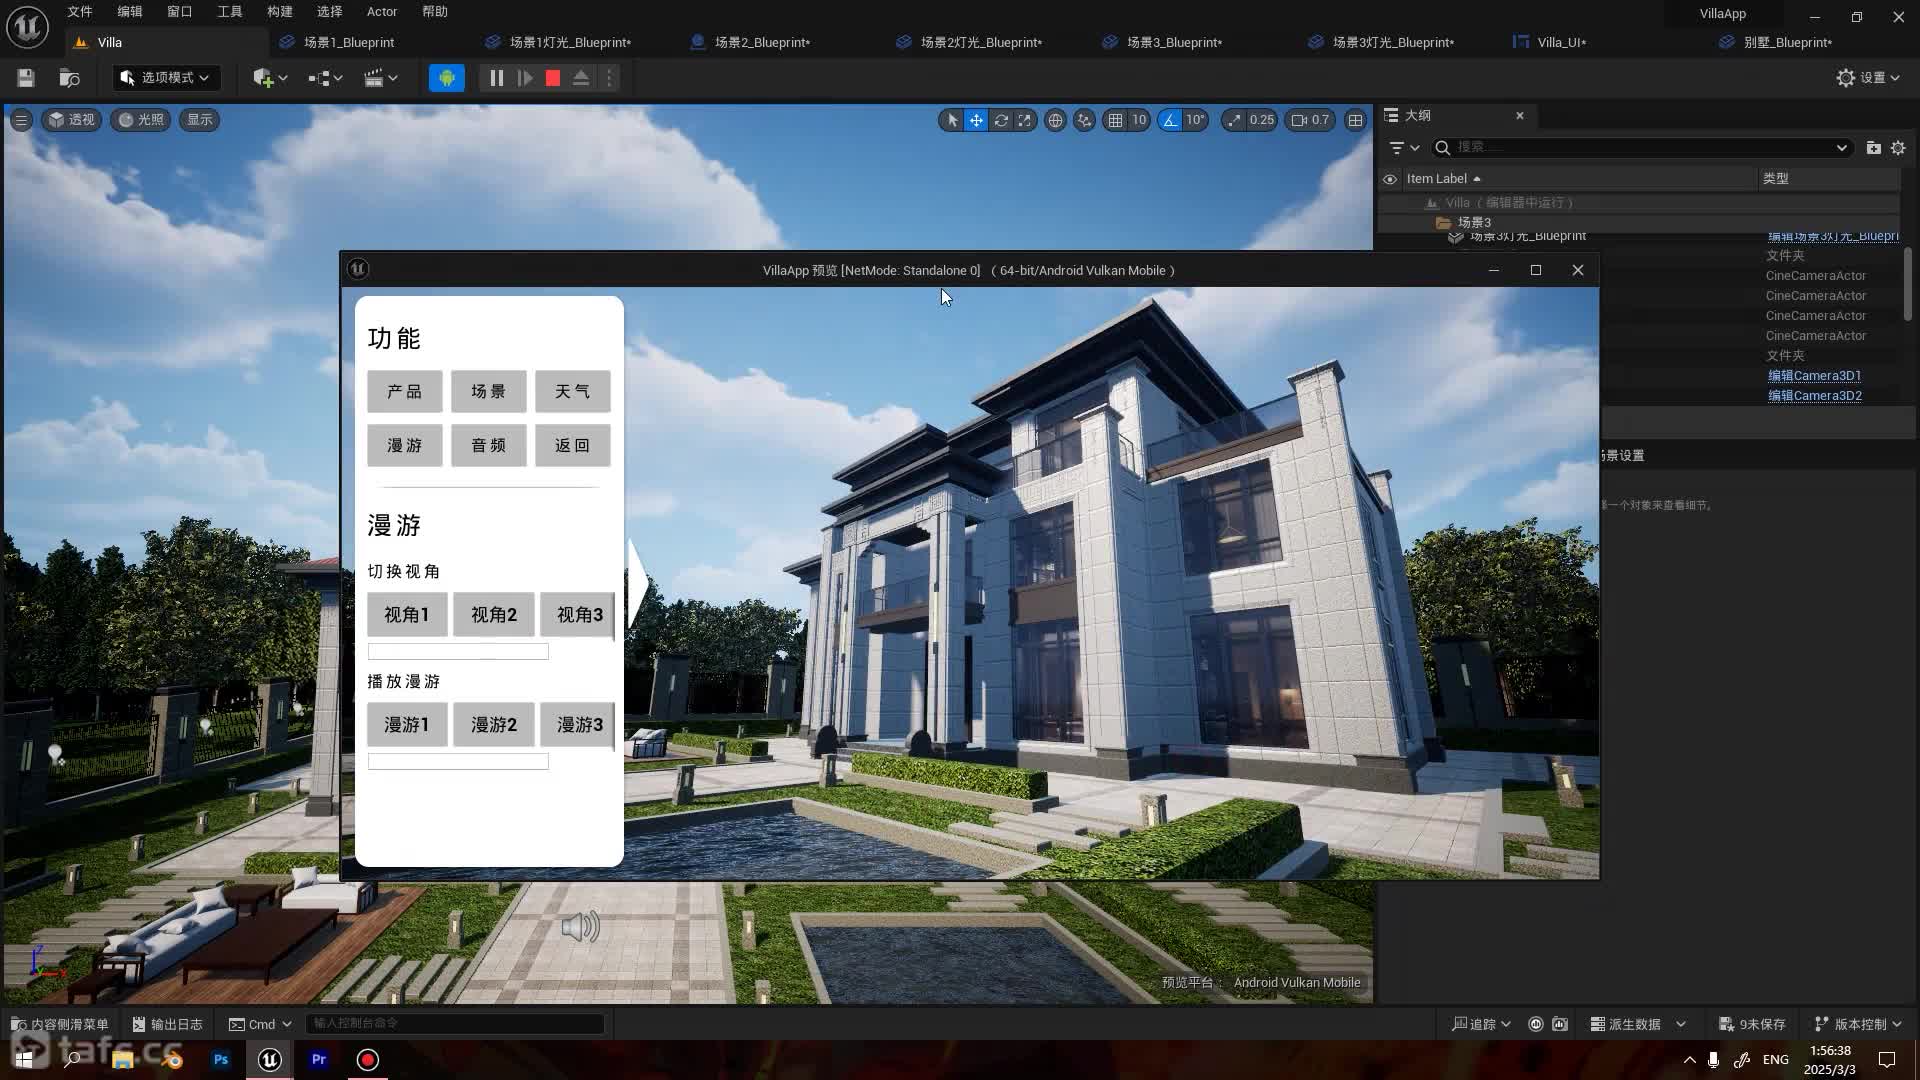Click the 产品 button in preview
Screen dimensions: 1920x1080
(x=405, y=391)
